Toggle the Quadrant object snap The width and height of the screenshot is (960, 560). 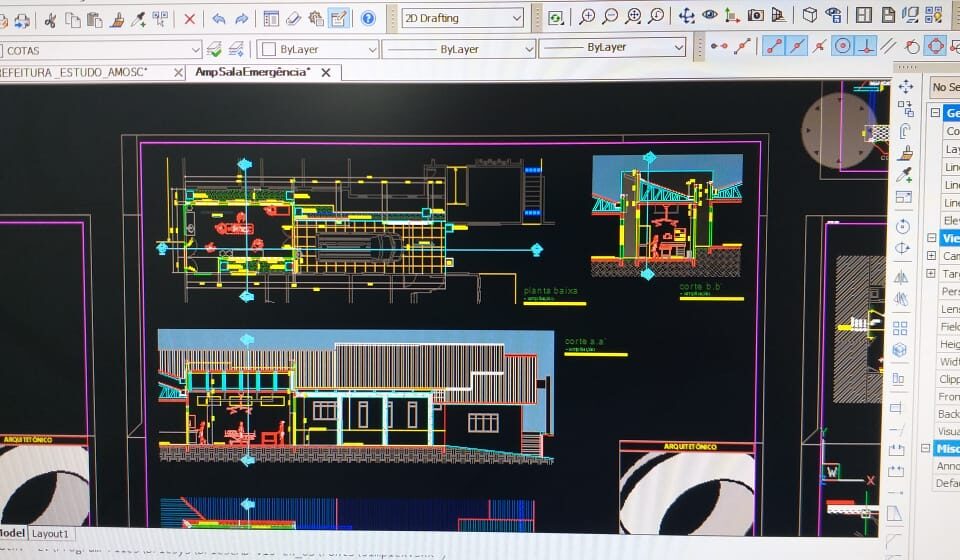point(934,46)
